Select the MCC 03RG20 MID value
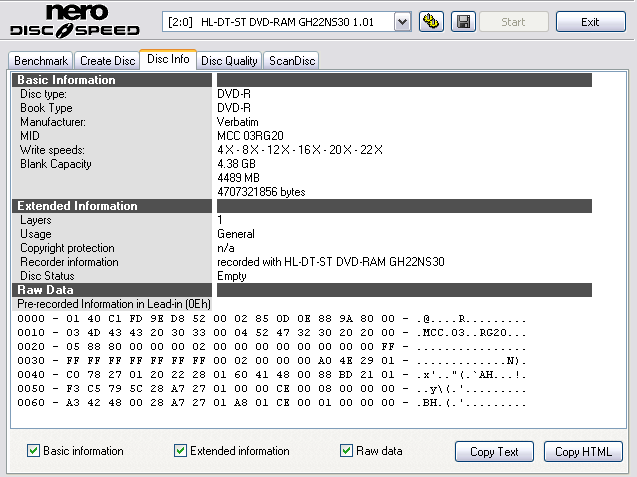 tap(250, 136)
